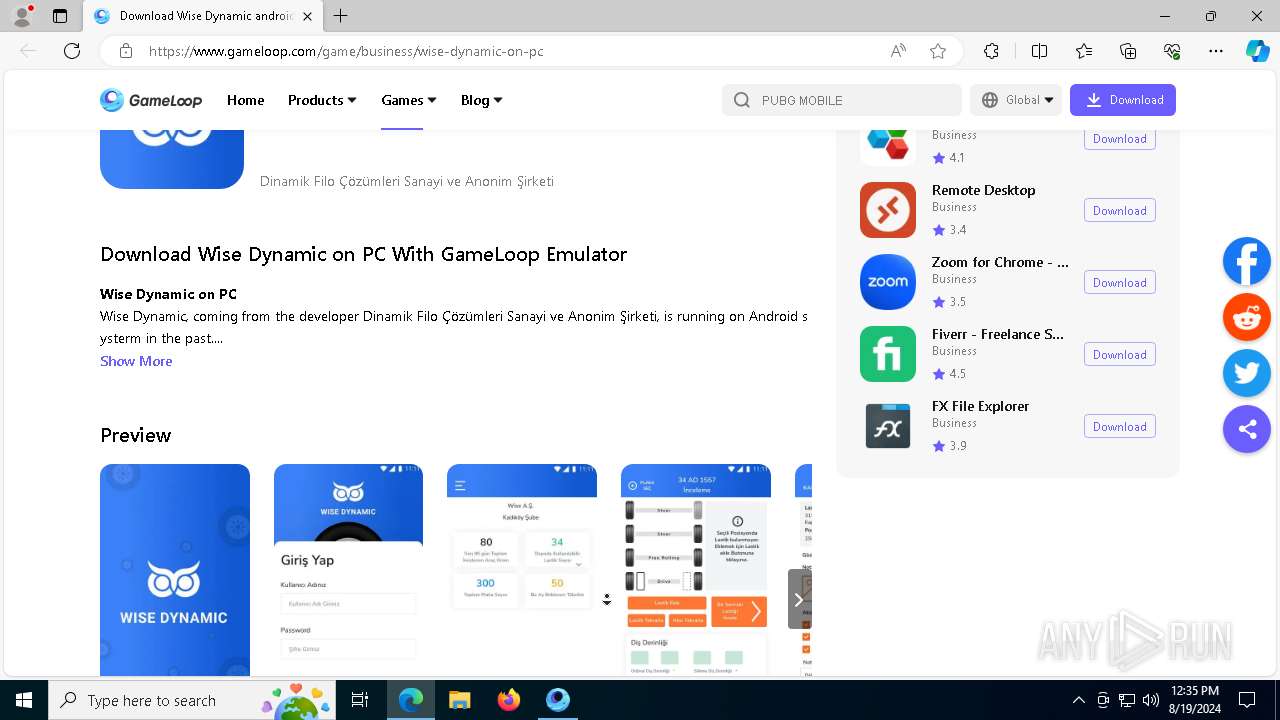Click the Read aloud icon
1280x720 pixels.
(x=898, y=51)
